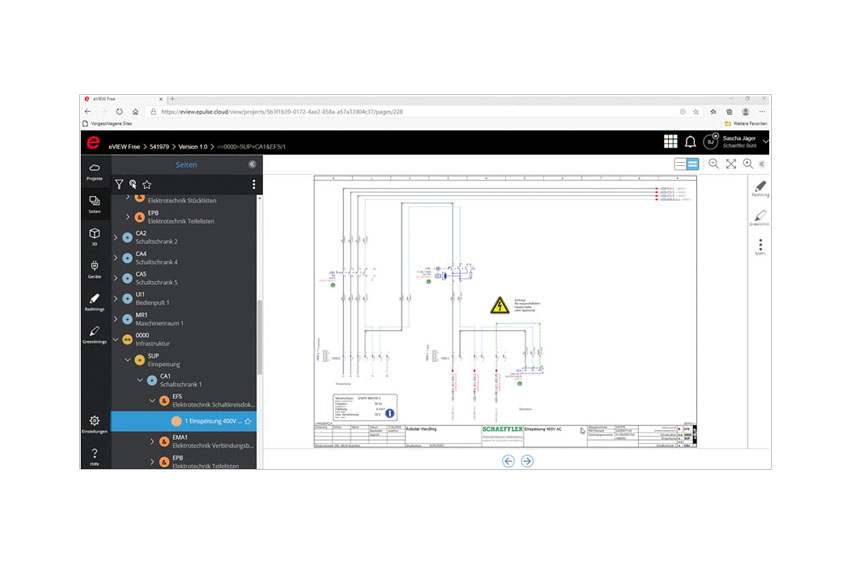
Task: Reload the browser page
Action: coord(119,112)
